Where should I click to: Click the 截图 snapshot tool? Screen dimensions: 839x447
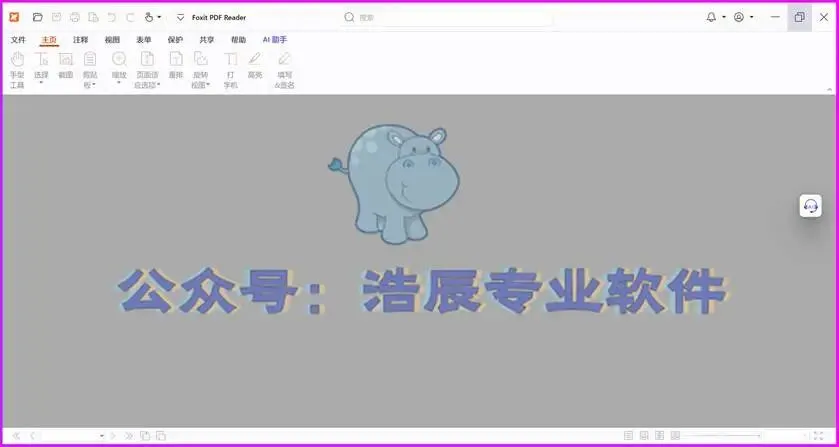66,65
